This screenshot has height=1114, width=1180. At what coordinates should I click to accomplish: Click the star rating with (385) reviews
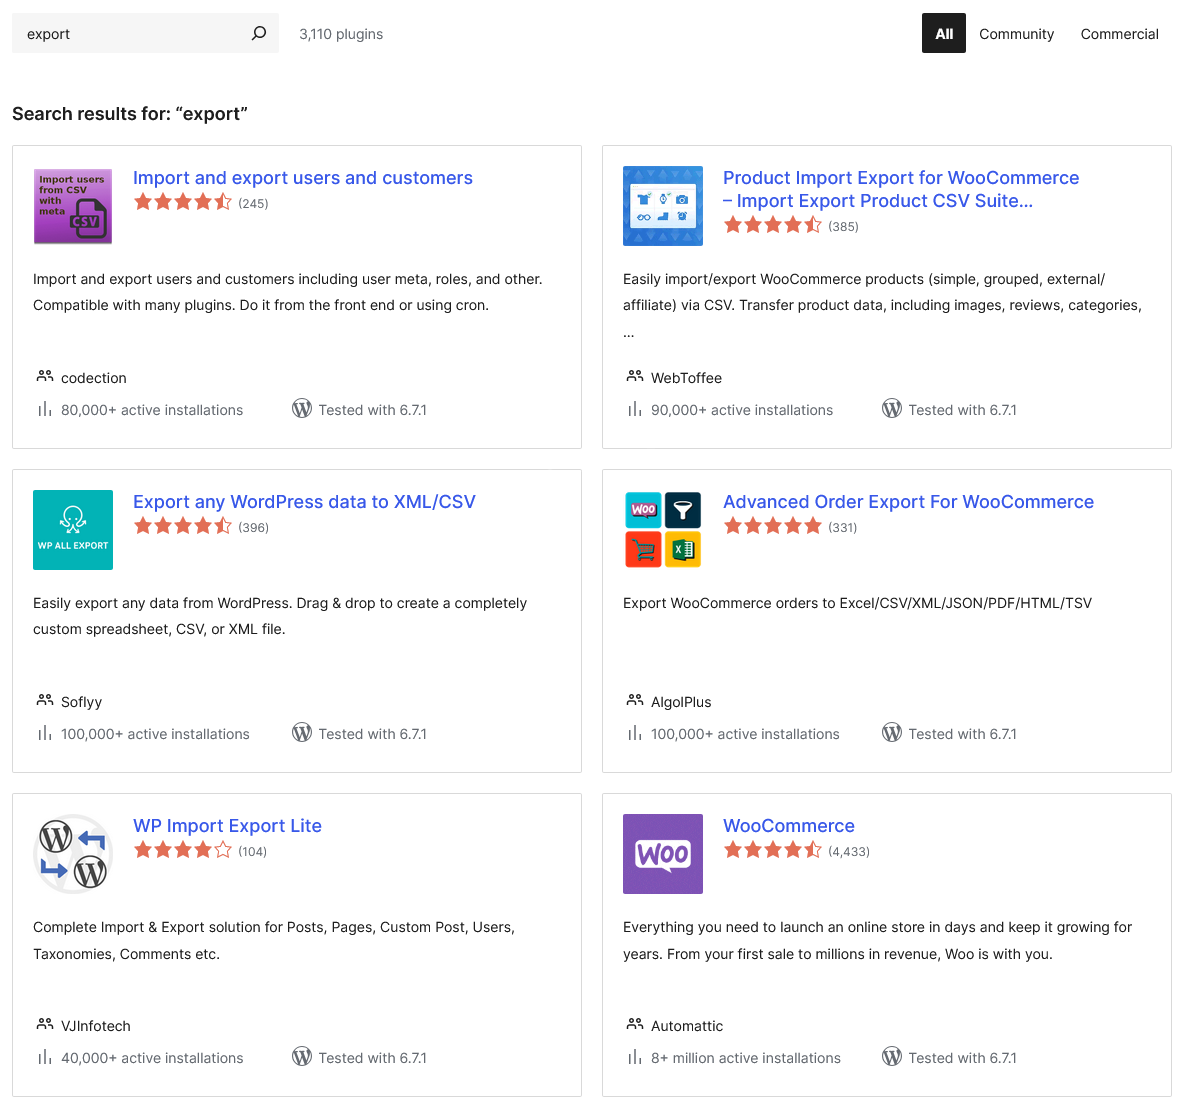(x=773, y=225)
